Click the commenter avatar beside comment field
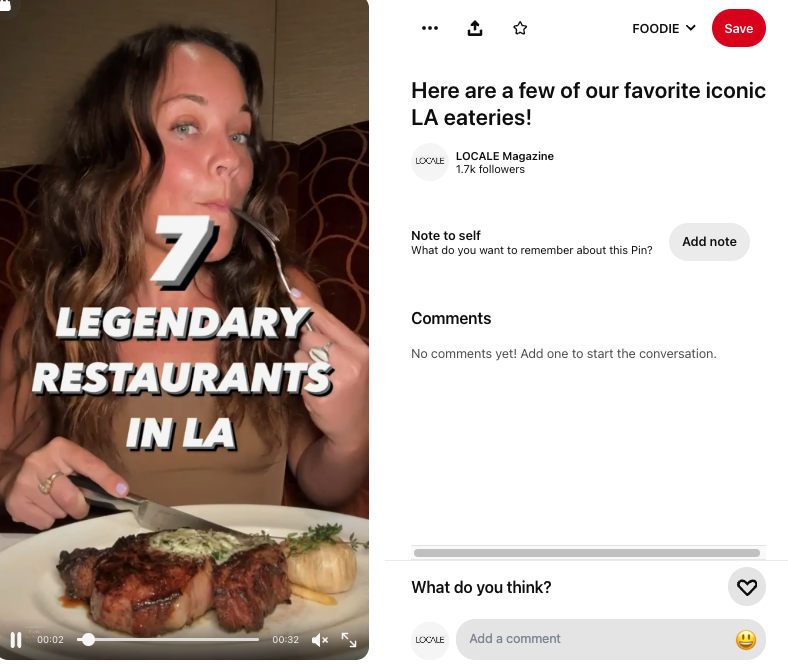The height and width of the screenshot is (664, 788). (x=430, y=640)
